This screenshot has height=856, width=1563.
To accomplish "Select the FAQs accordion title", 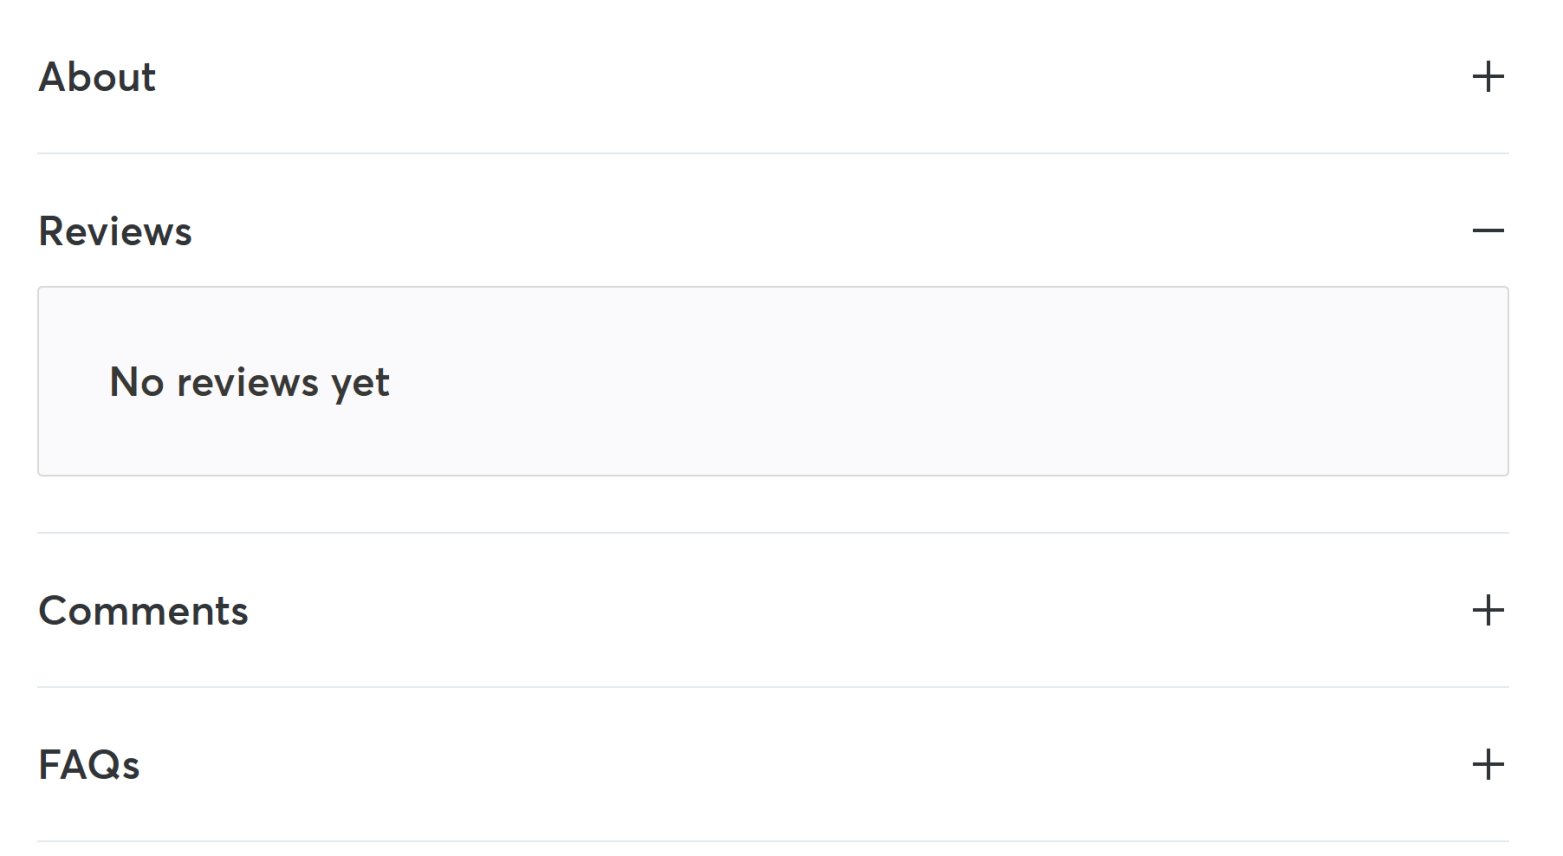I will click(x=89, y=765).
